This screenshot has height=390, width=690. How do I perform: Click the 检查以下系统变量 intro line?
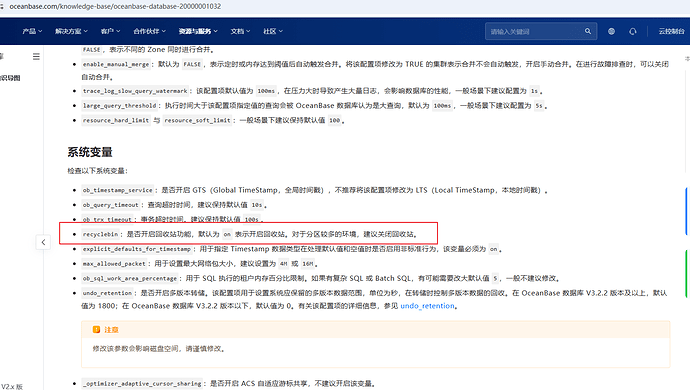click(x=97, y=171)
